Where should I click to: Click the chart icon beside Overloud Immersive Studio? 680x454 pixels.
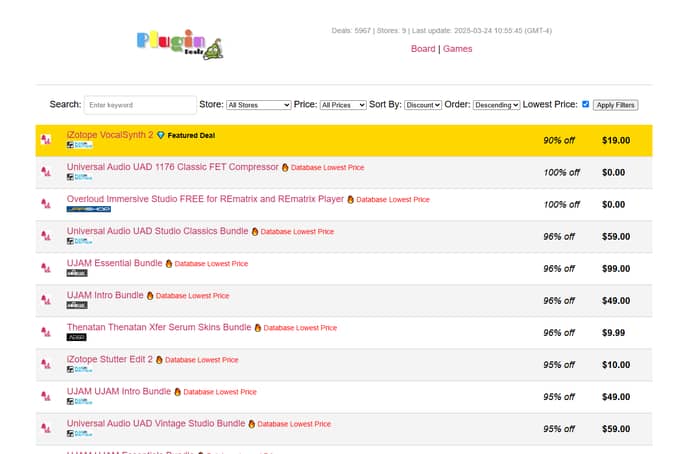pyautogui.click(x=46, y=204)
